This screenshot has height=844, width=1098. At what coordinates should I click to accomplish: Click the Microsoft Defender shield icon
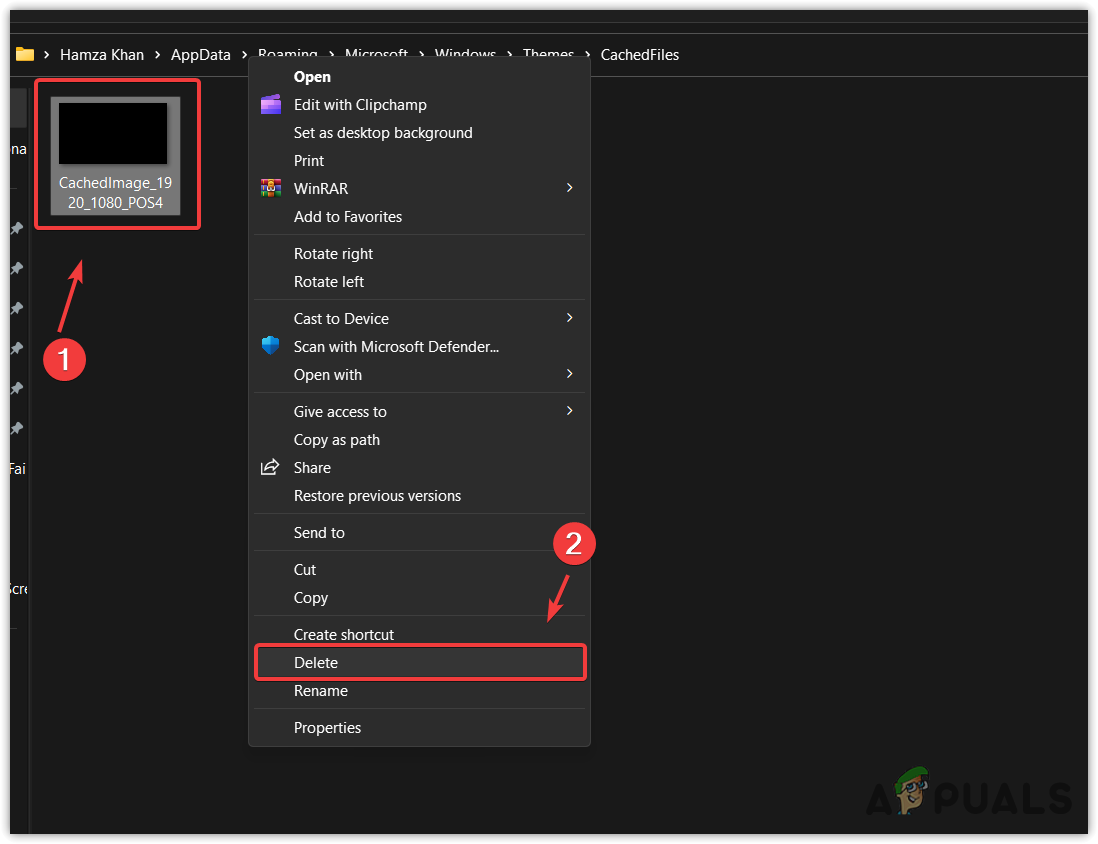[270, 346]
